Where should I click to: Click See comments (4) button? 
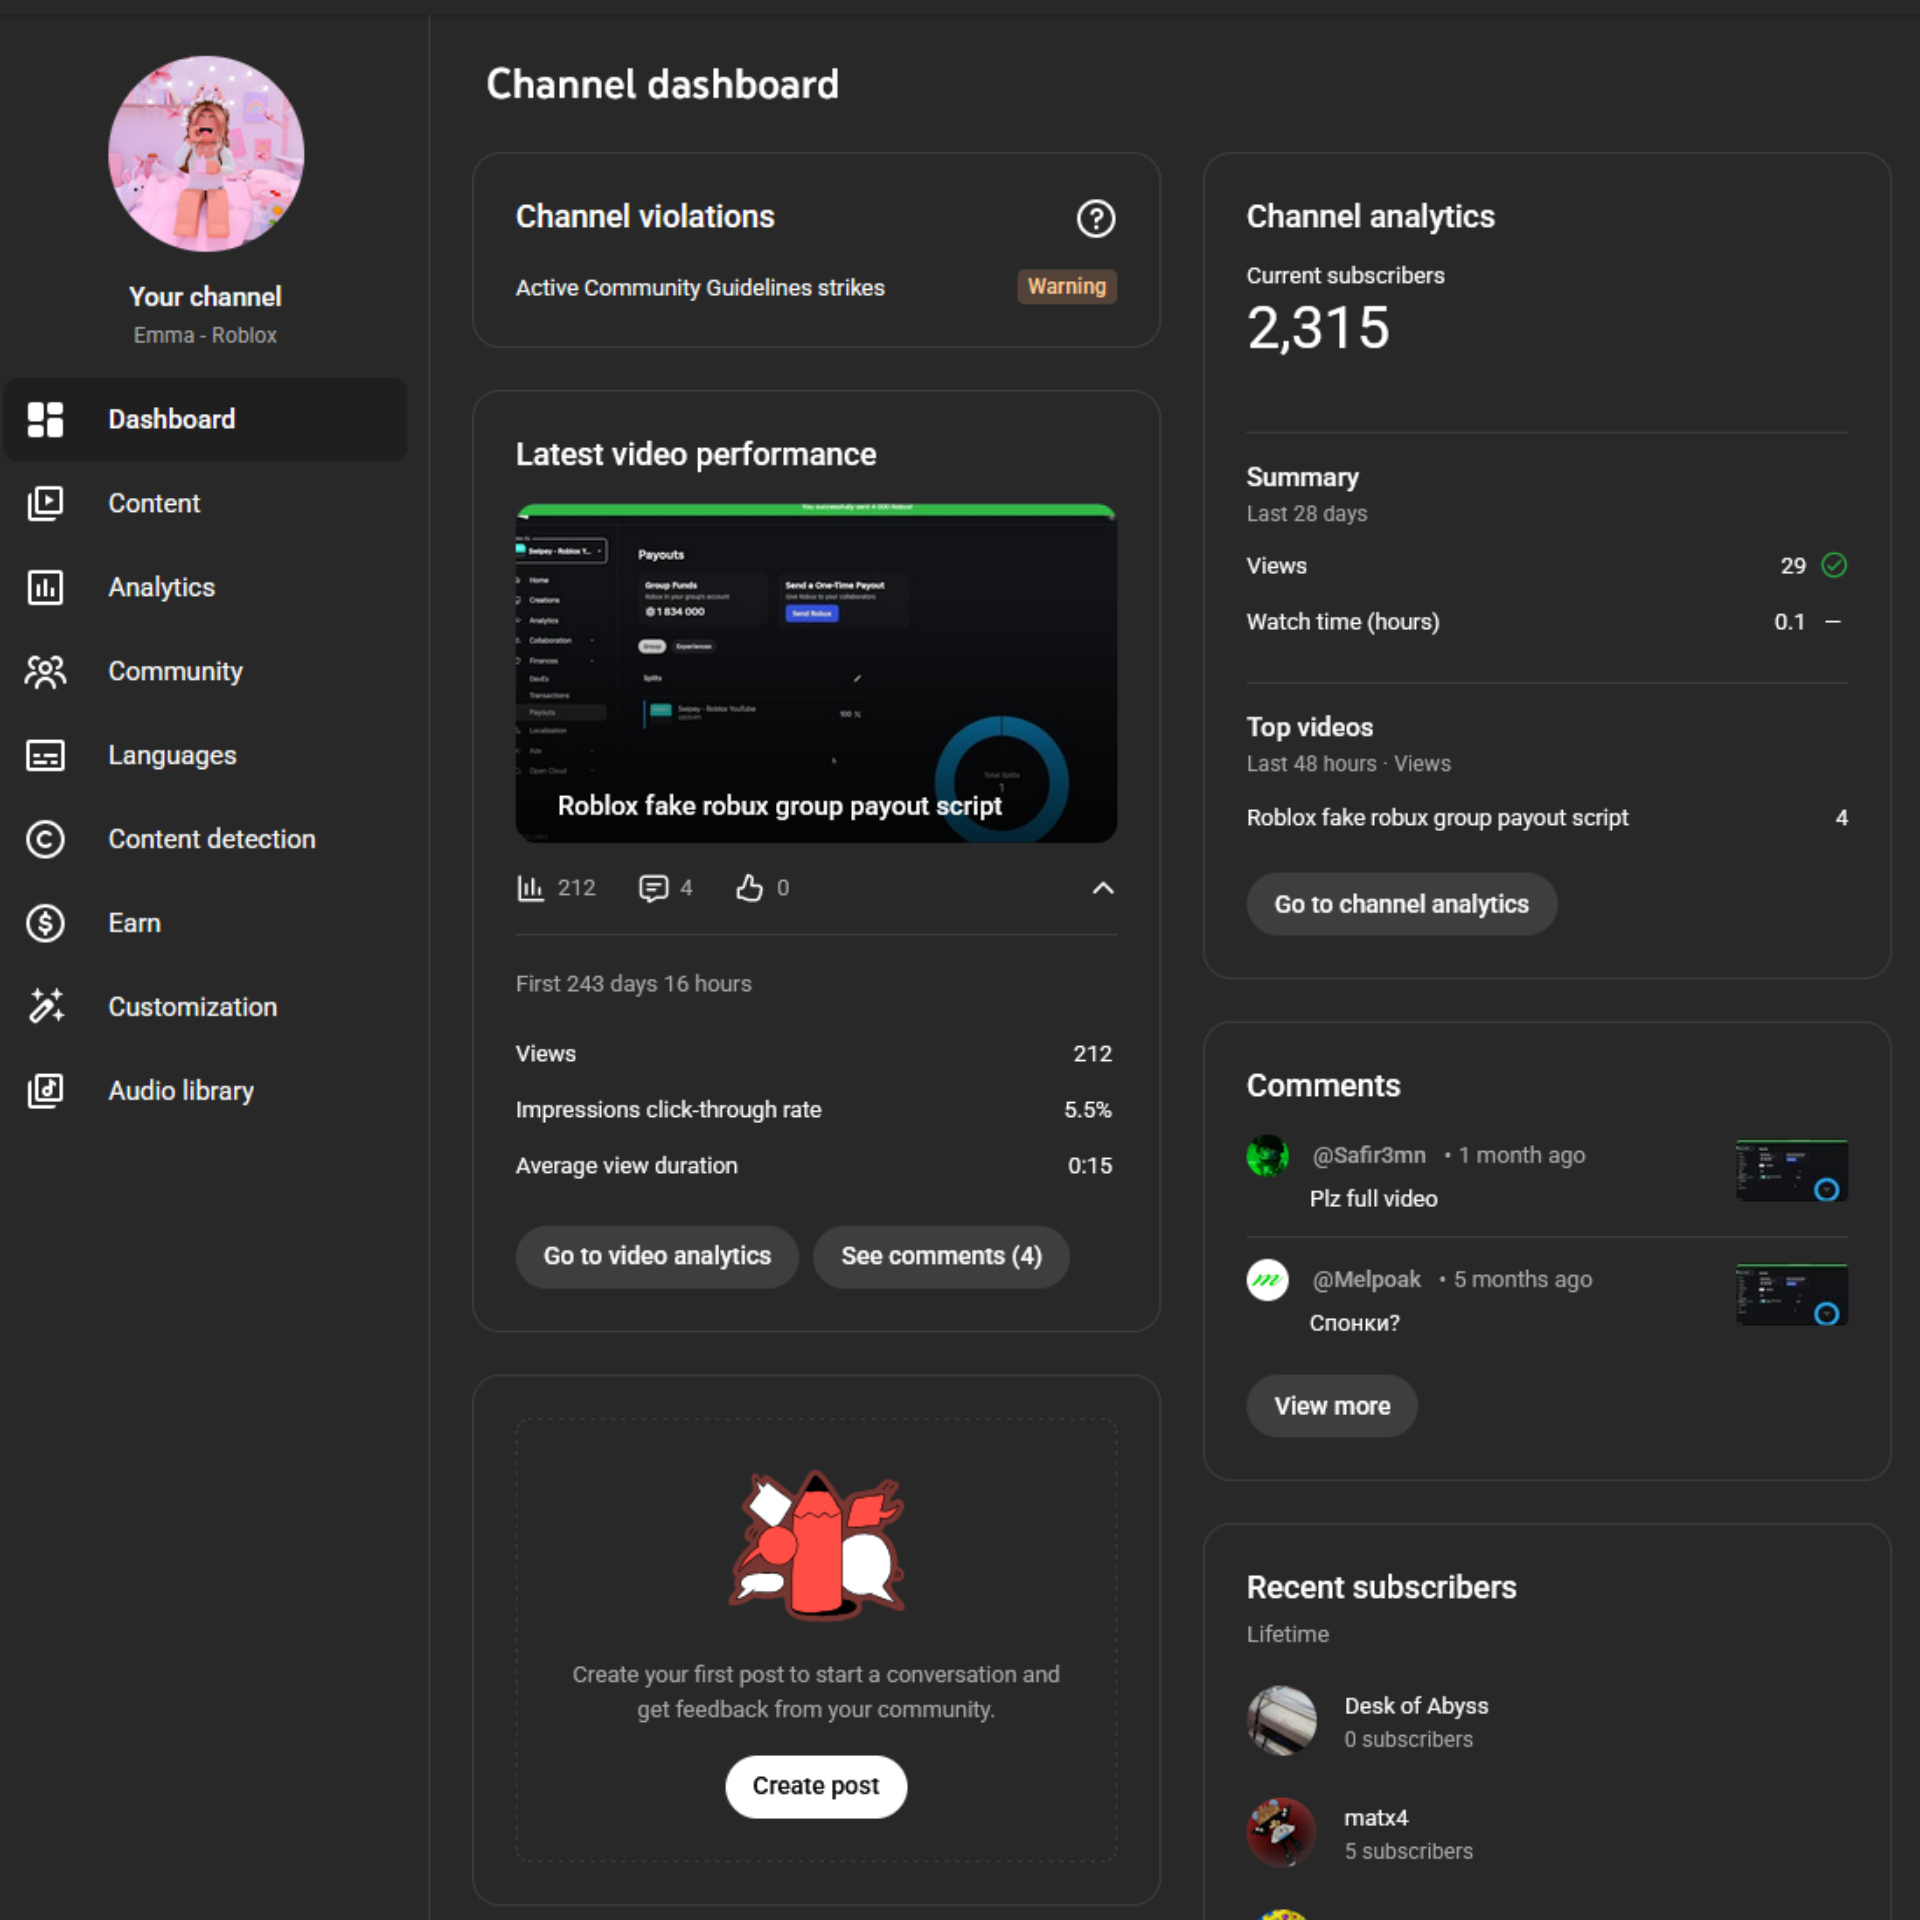(x=940, y=1256)
